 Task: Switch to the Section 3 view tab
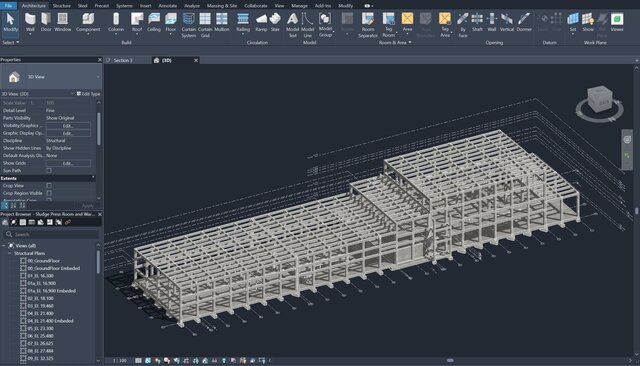(123, 60)
